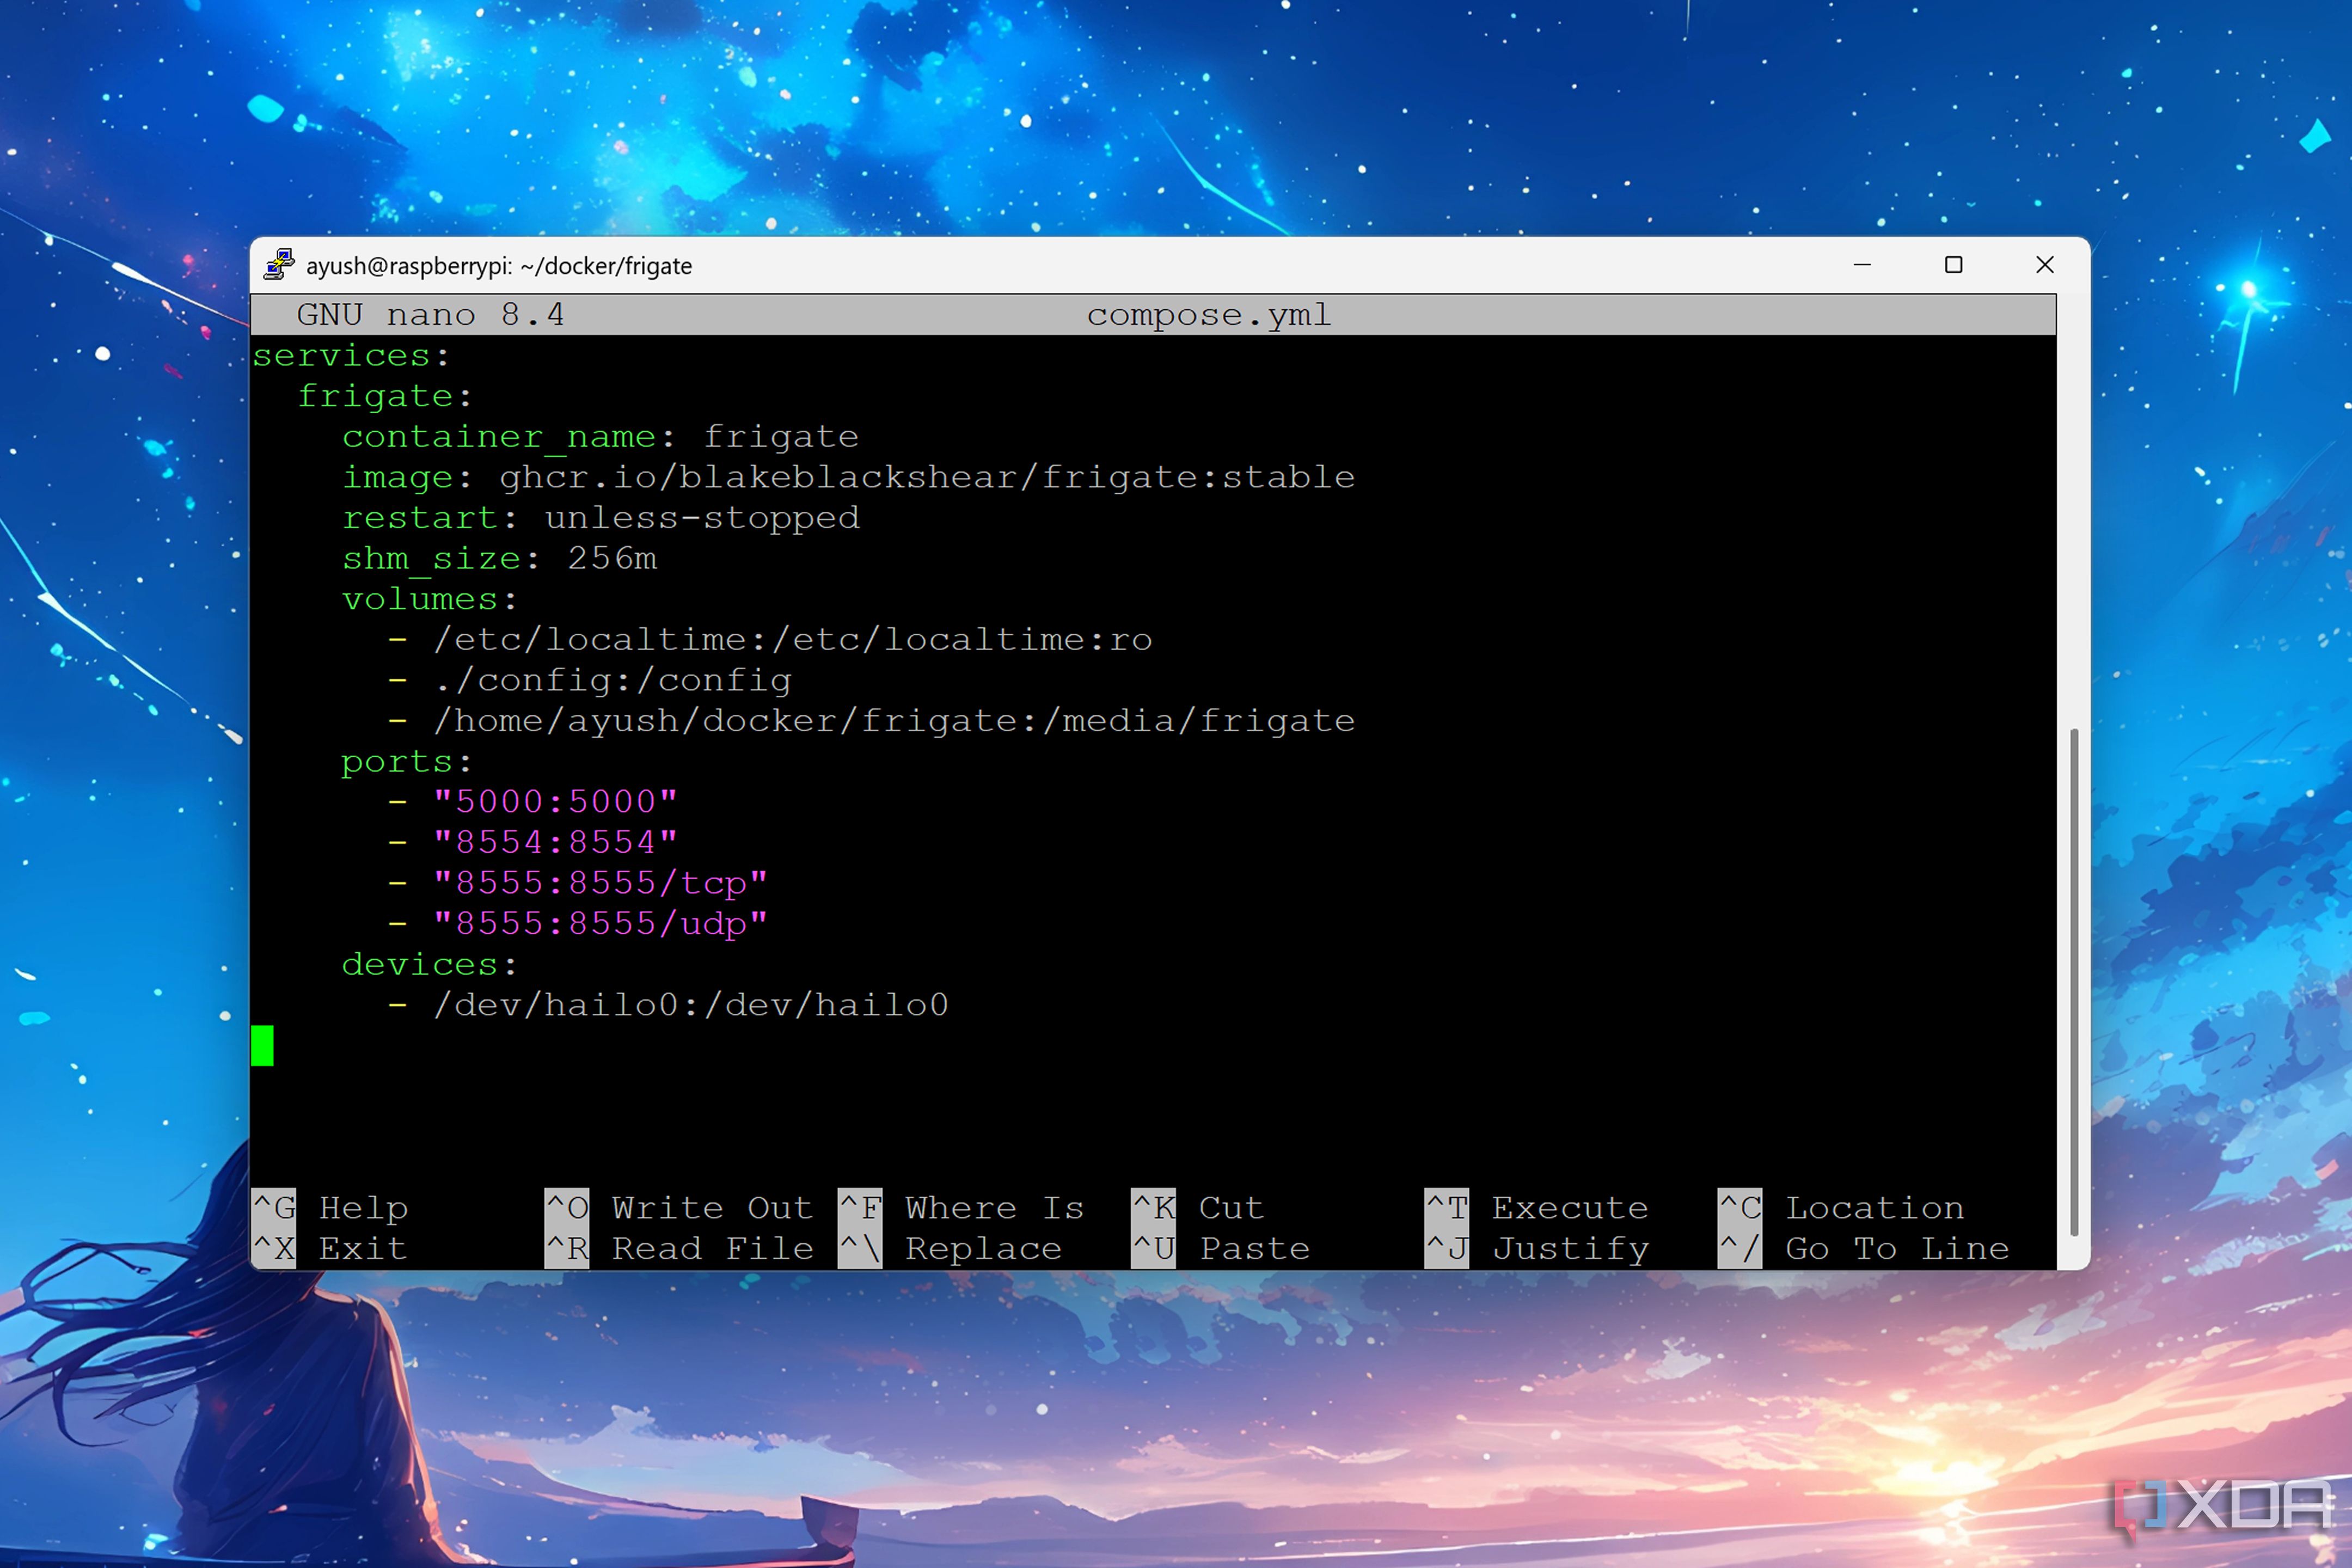Click the green text cursor block

pos(262,1046)
